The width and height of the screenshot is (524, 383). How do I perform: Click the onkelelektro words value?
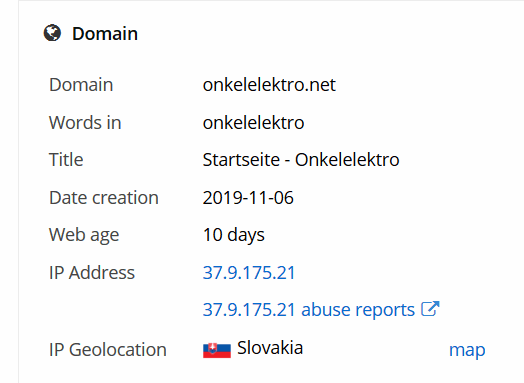(x=253, y=122)
